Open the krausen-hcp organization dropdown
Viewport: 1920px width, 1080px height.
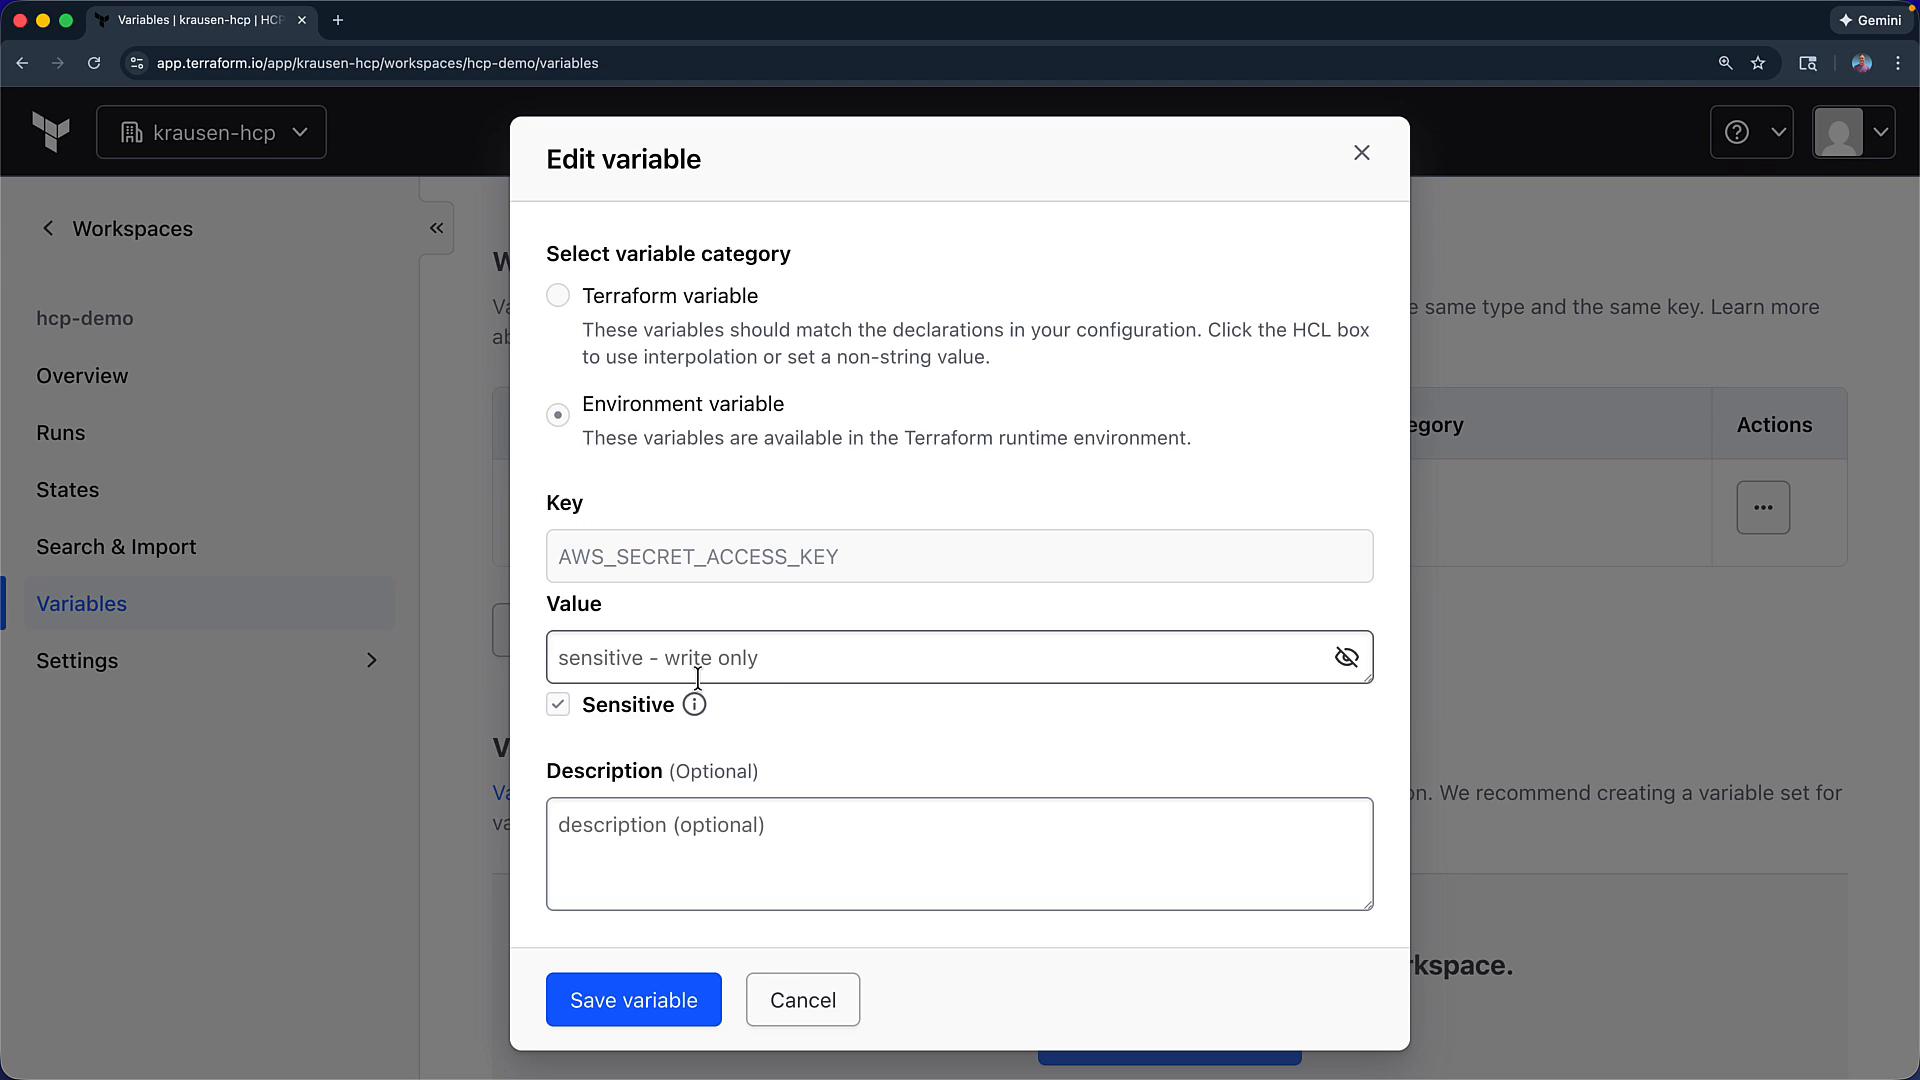pyautogui.click(x=211, y=132)
